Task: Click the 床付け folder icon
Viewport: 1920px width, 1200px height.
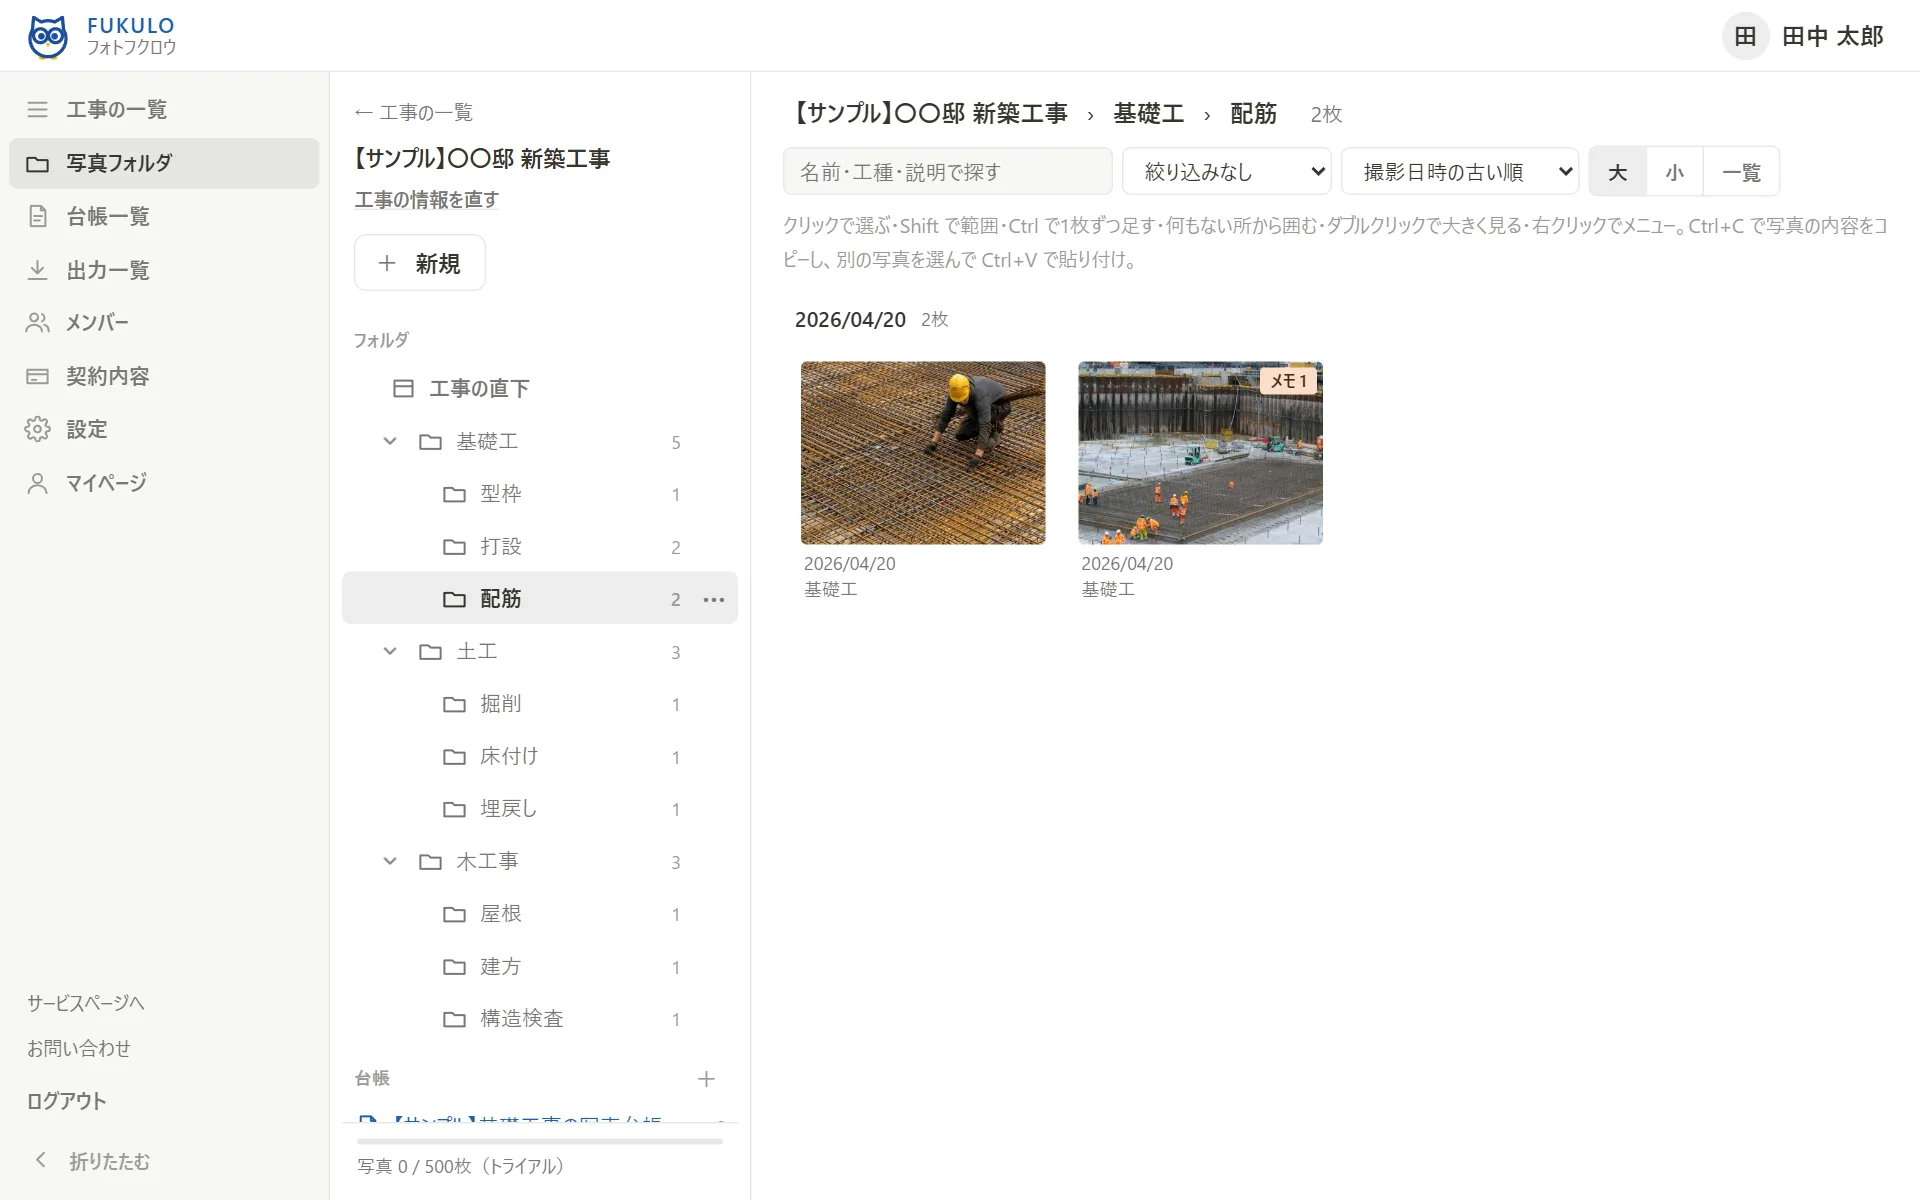Action: pyautogui.click(x=454, y=756)
